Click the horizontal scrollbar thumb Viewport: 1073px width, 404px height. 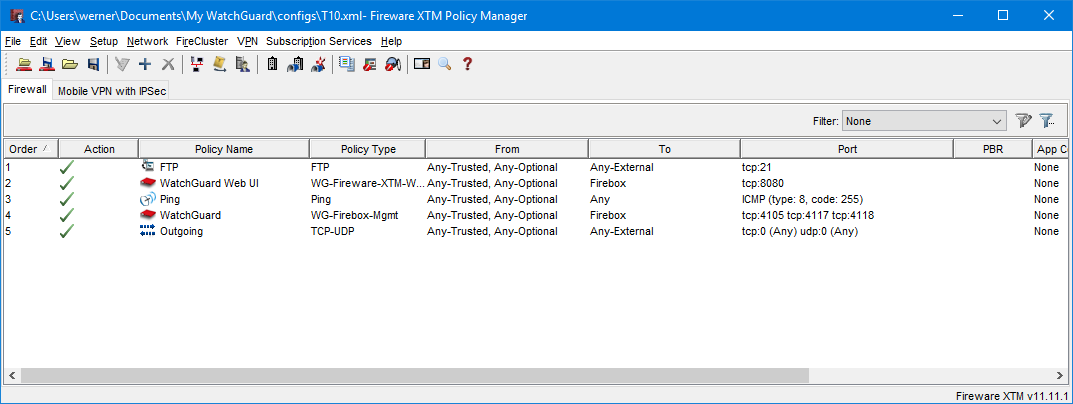(415, 375)
